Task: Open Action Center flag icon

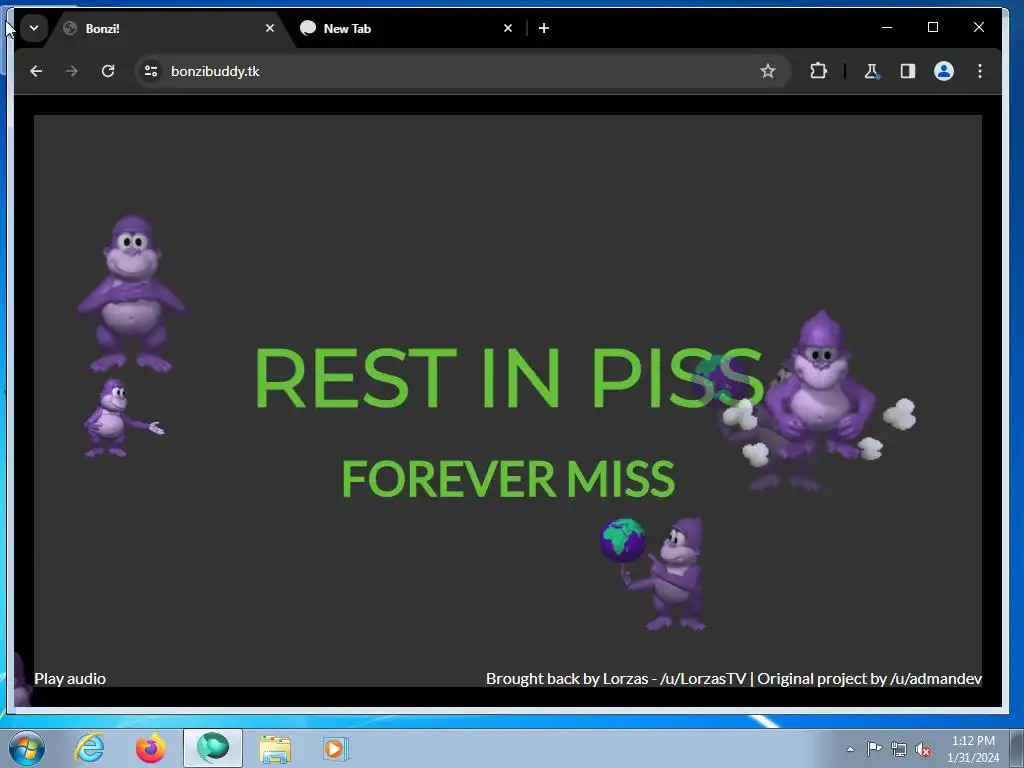Action: pyautogui.click(x=874, y=749)
